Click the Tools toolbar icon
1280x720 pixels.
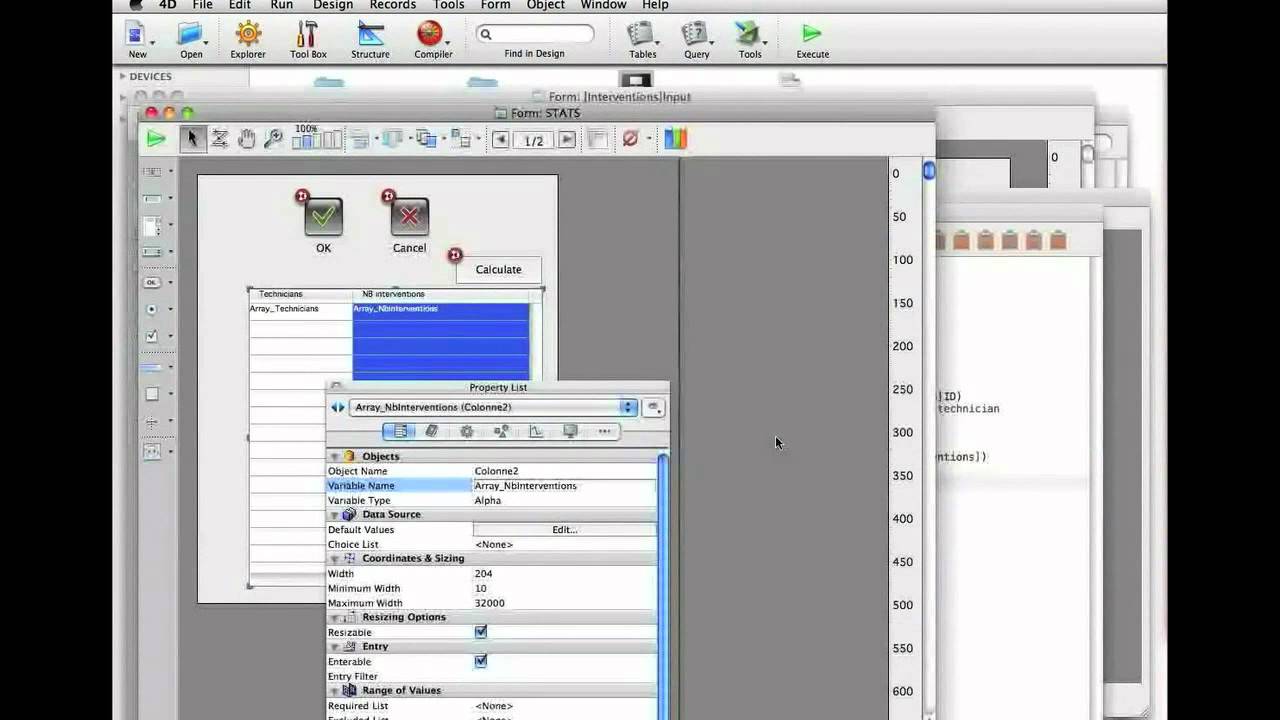point(748,34)
